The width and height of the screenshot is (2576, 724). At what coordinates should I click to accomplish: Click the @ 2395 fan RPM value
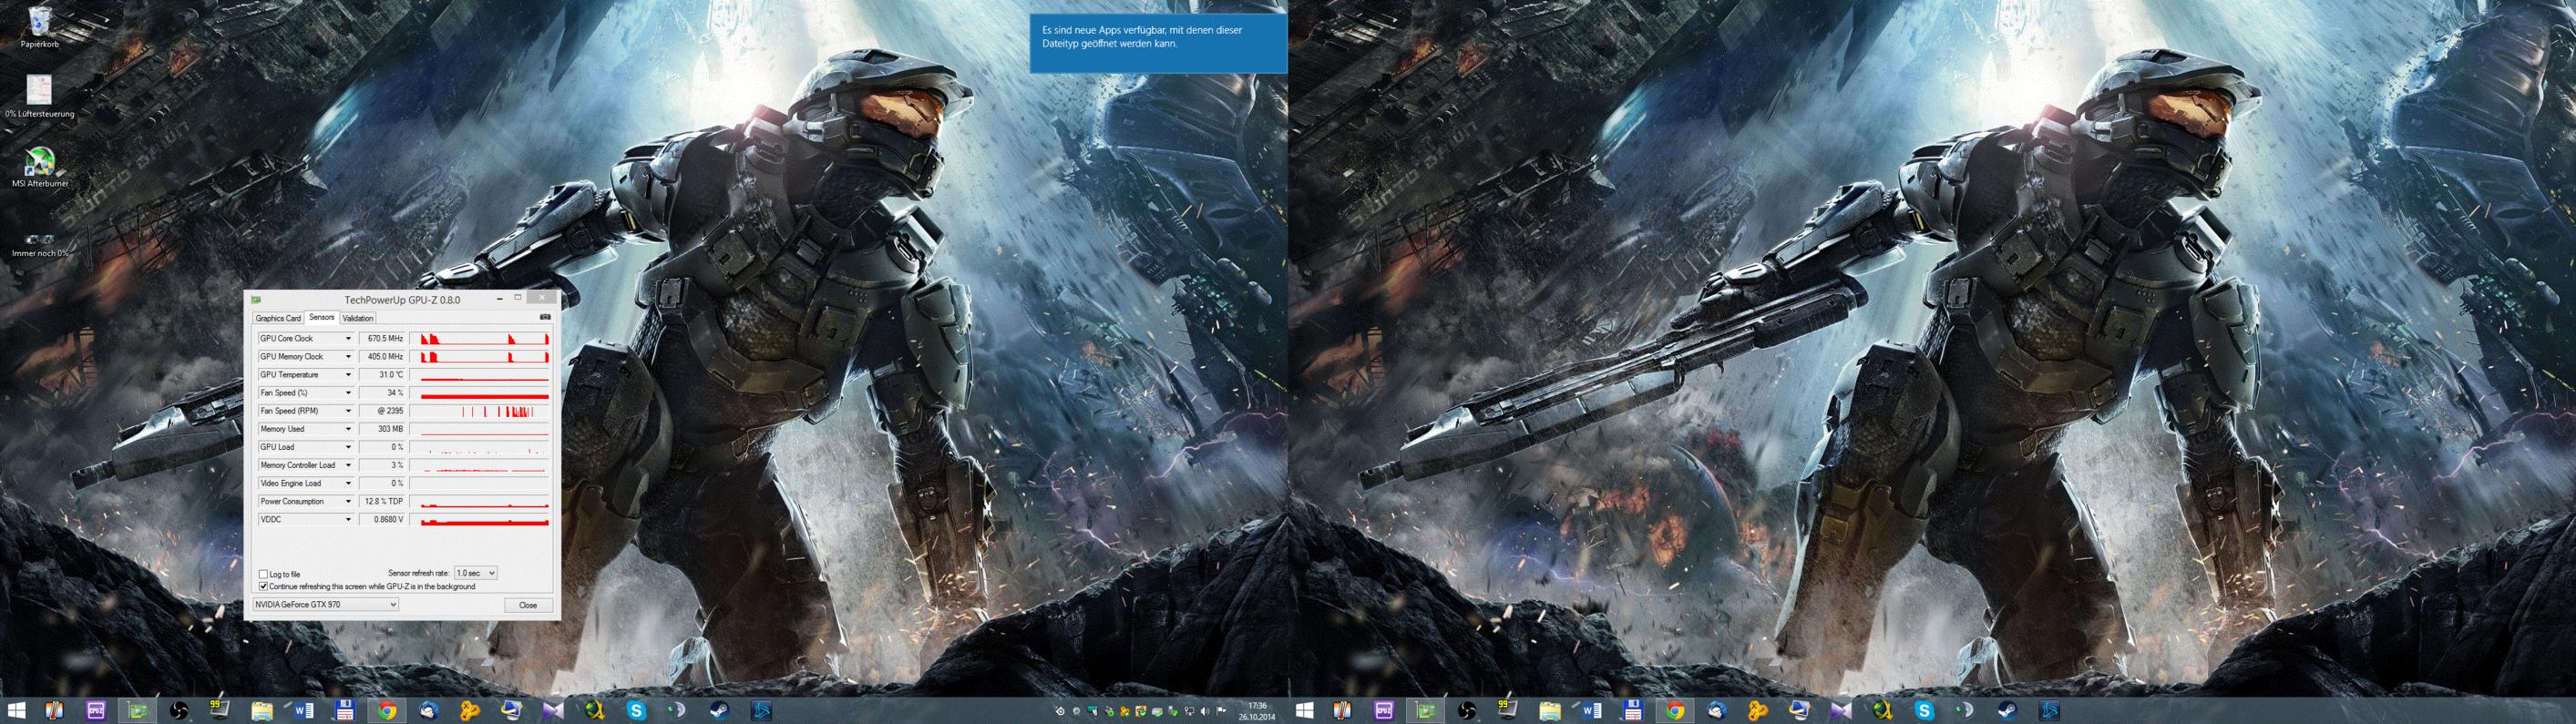click(381, 411)
